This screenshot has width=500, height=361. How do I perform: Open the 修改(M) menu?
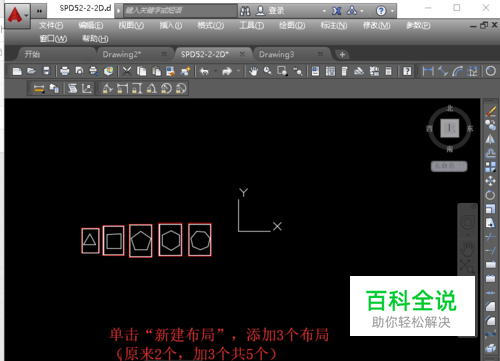pos(376,25)
